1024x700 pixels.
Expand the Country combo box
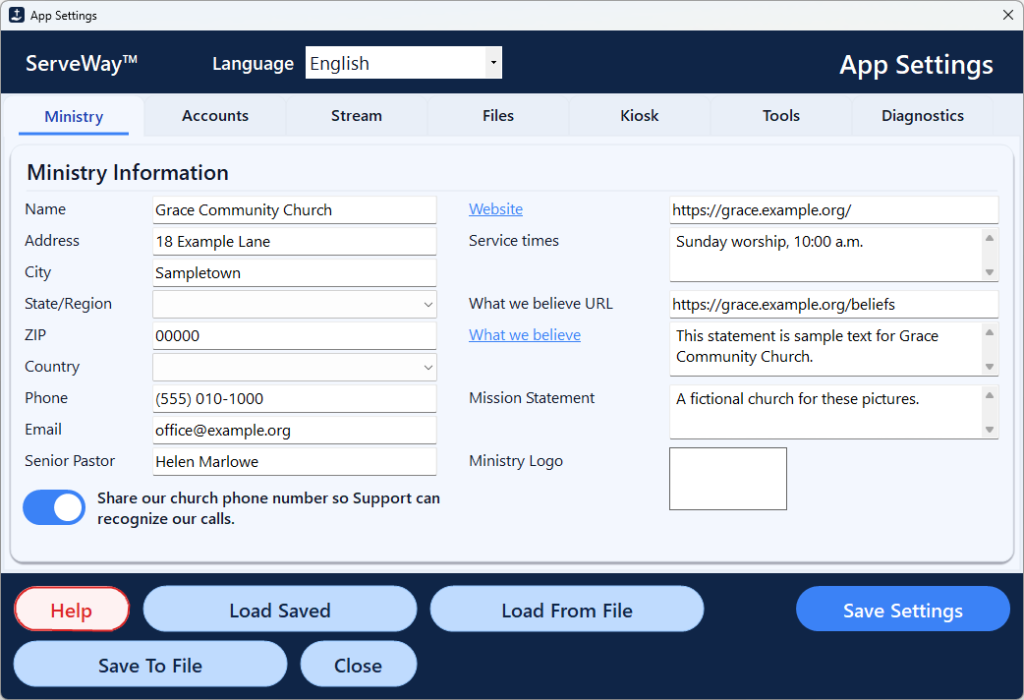(x=295, y=367)
